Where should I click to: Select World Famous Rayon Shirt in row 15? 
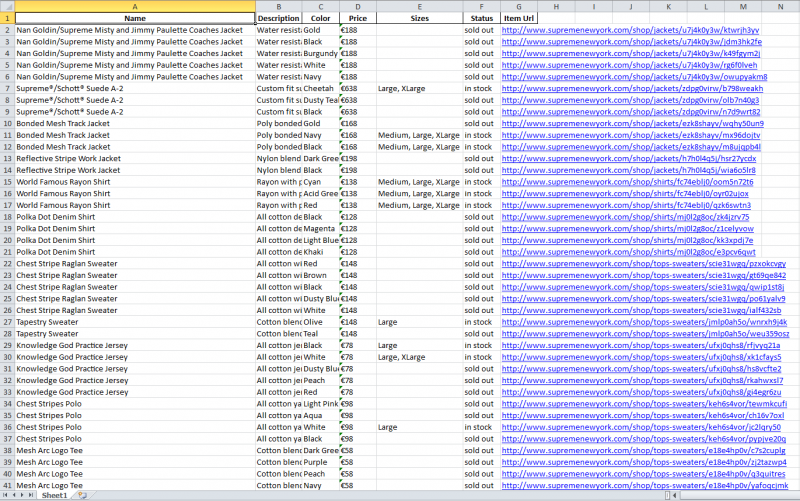point(135,182)
